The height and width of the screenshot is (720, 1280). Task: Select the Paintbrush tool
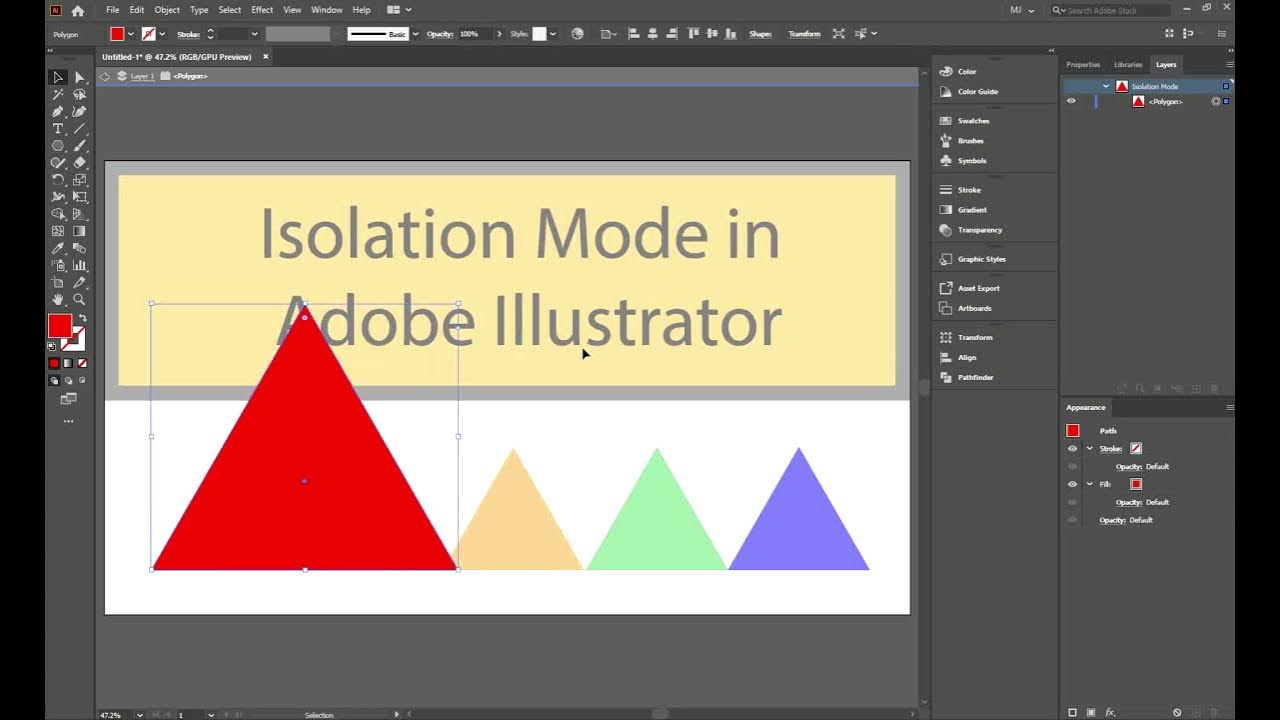(x=79, y=146)
